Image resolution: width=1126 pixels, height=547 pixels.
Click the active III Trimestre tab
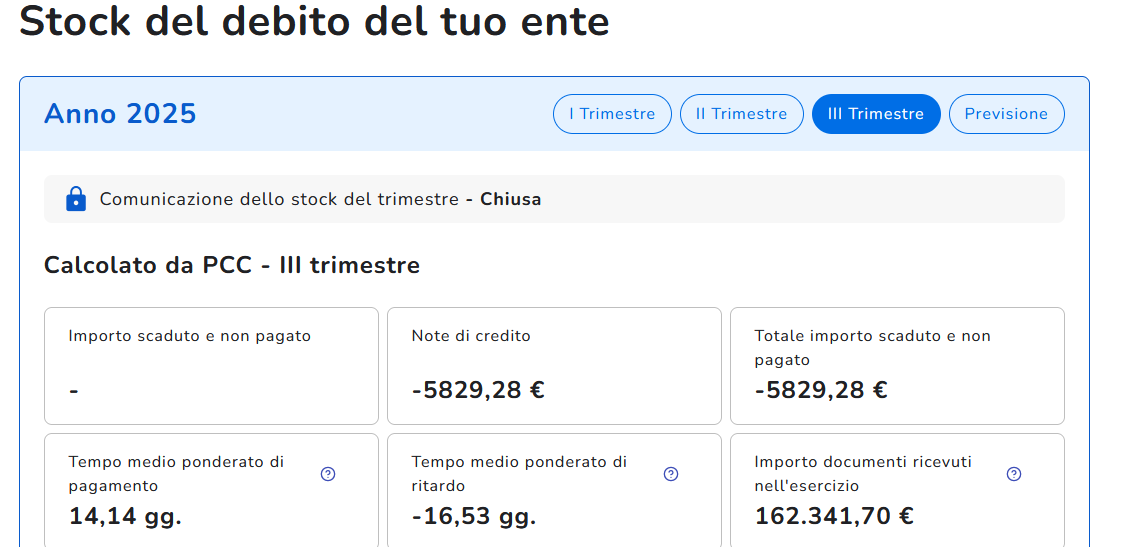(876, 114)
